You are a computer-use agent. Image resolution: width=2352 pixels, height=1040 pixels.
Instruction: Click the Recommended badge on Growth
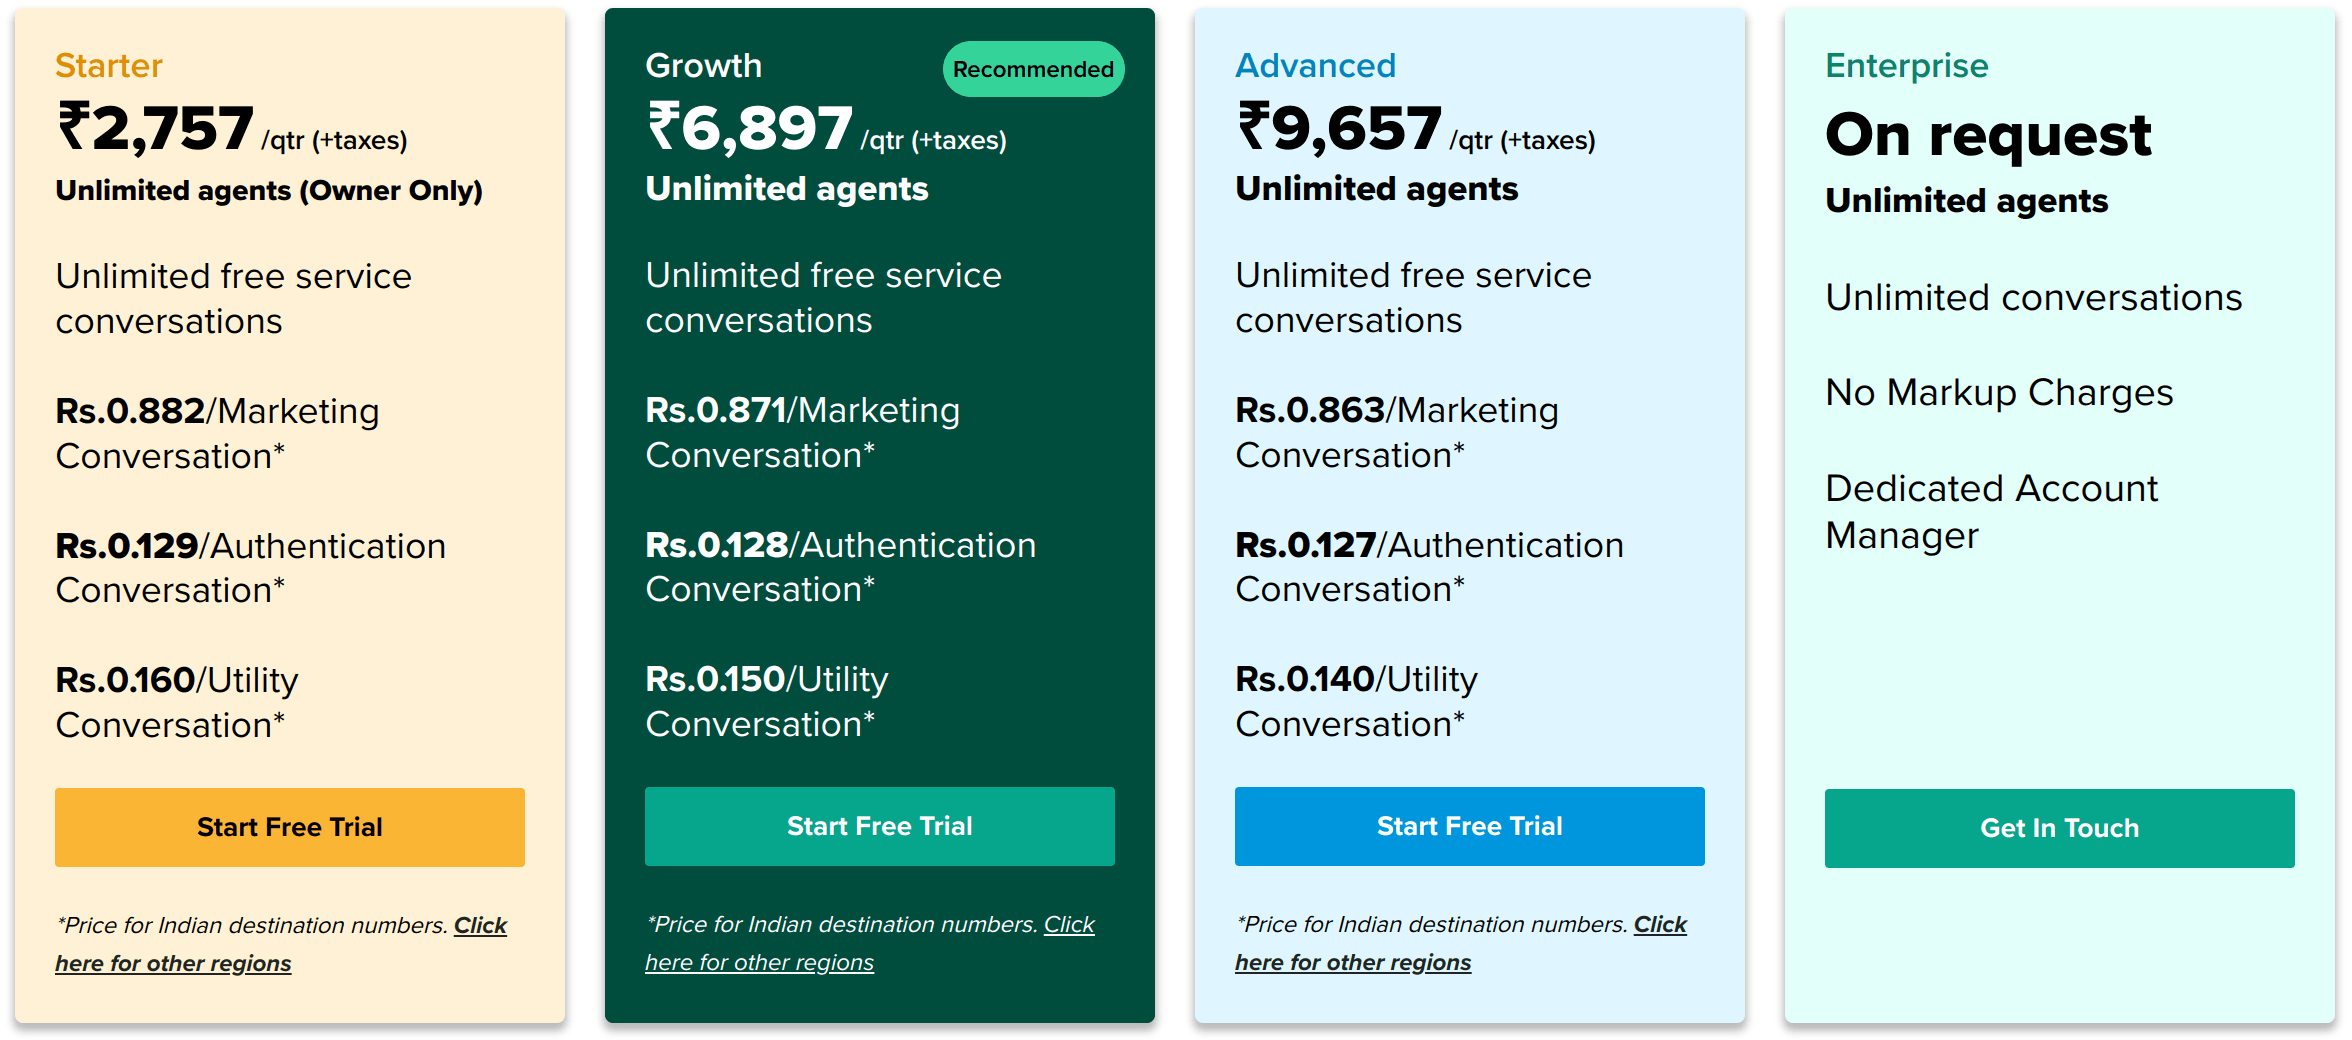1033,69
